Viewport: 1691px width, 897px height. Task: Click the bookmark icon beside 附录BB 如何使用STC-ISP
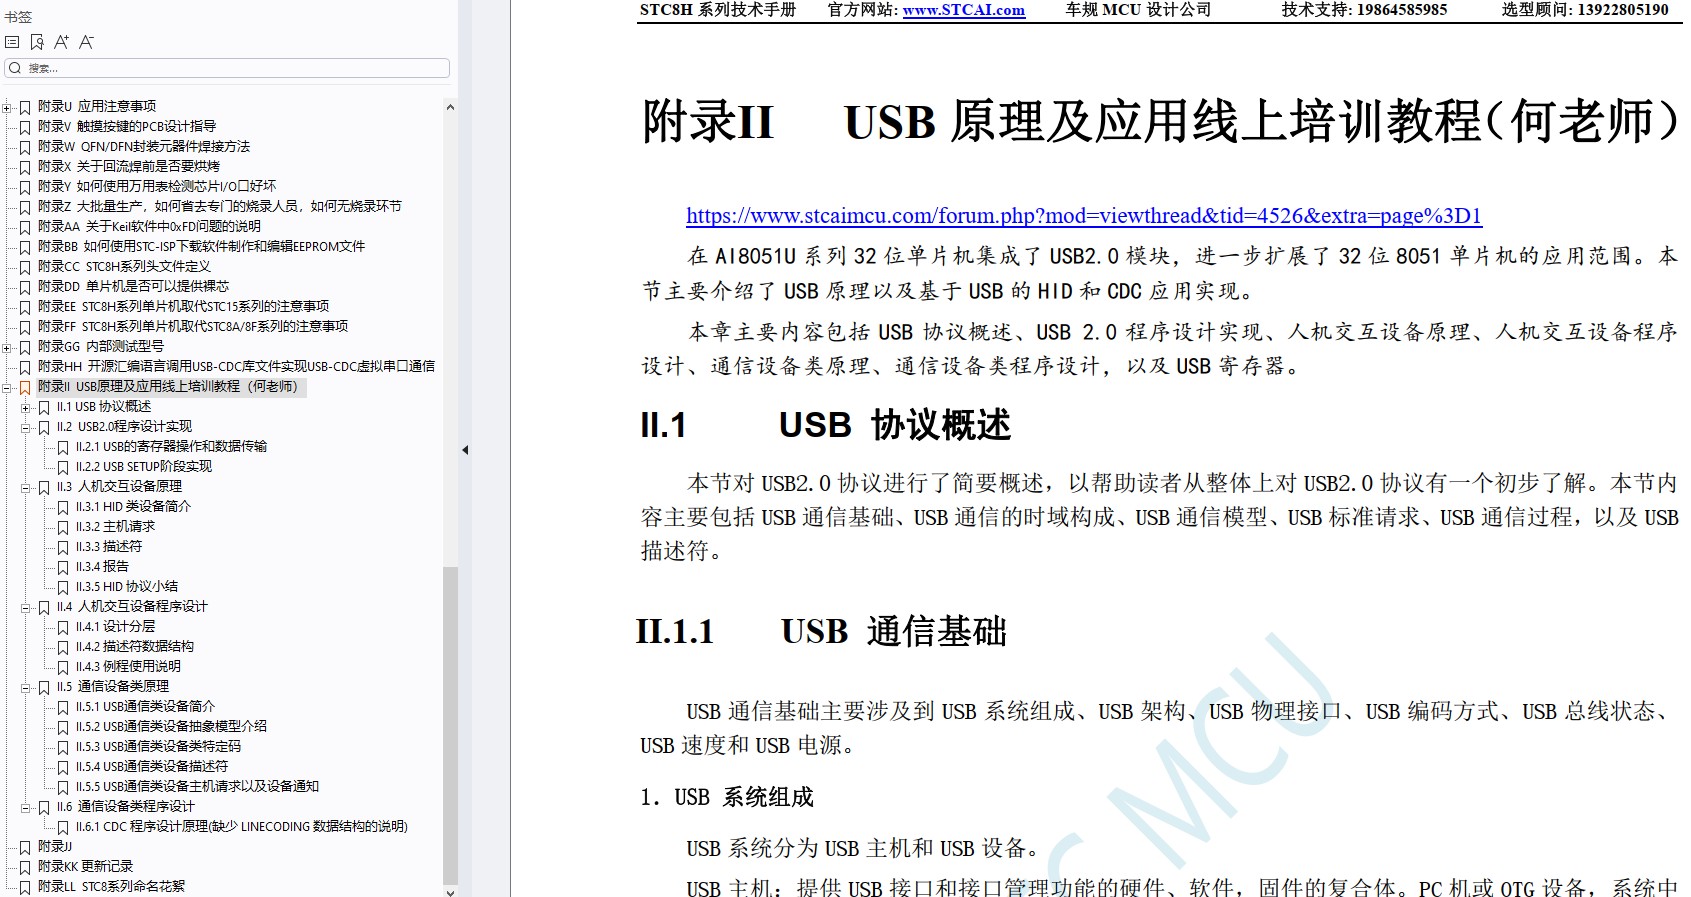click(25, 247)
